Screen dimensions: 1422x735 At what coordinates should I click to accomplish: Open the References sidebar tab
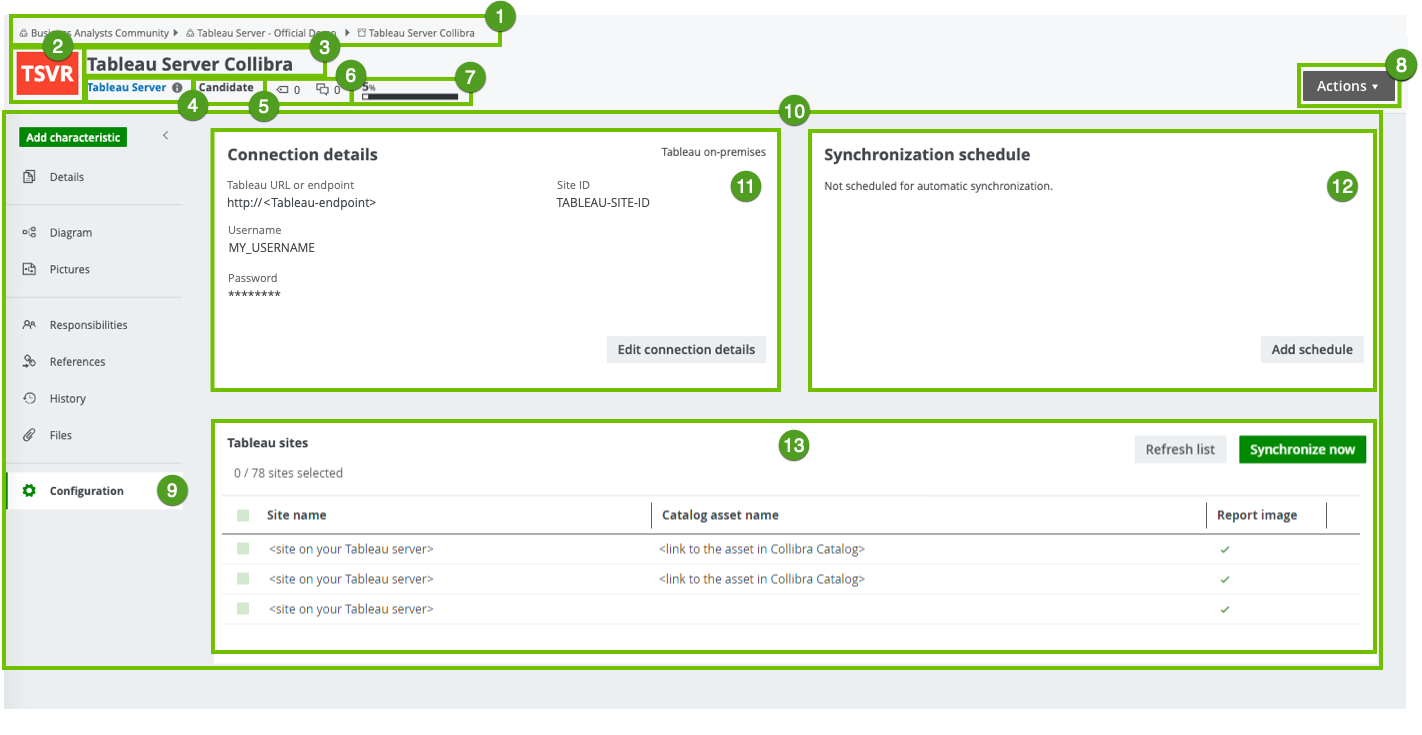pos(77,362)
